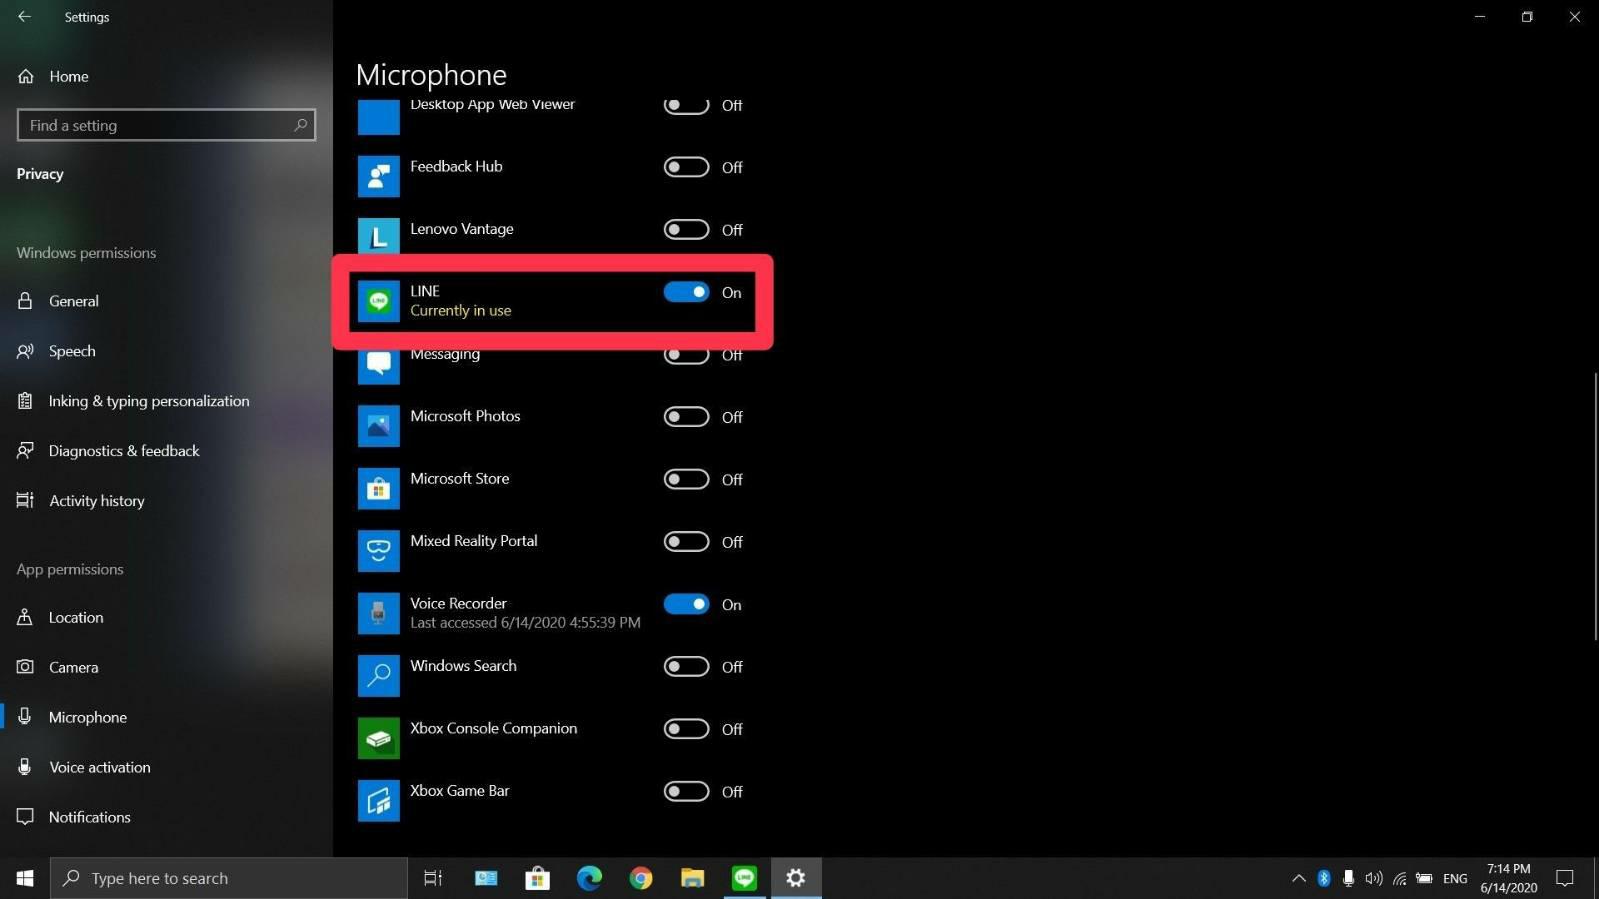Toggle Mixed Reality Portal microphone access
Viewport: 1599px width, 899px height.
click(x=686, y=541)
